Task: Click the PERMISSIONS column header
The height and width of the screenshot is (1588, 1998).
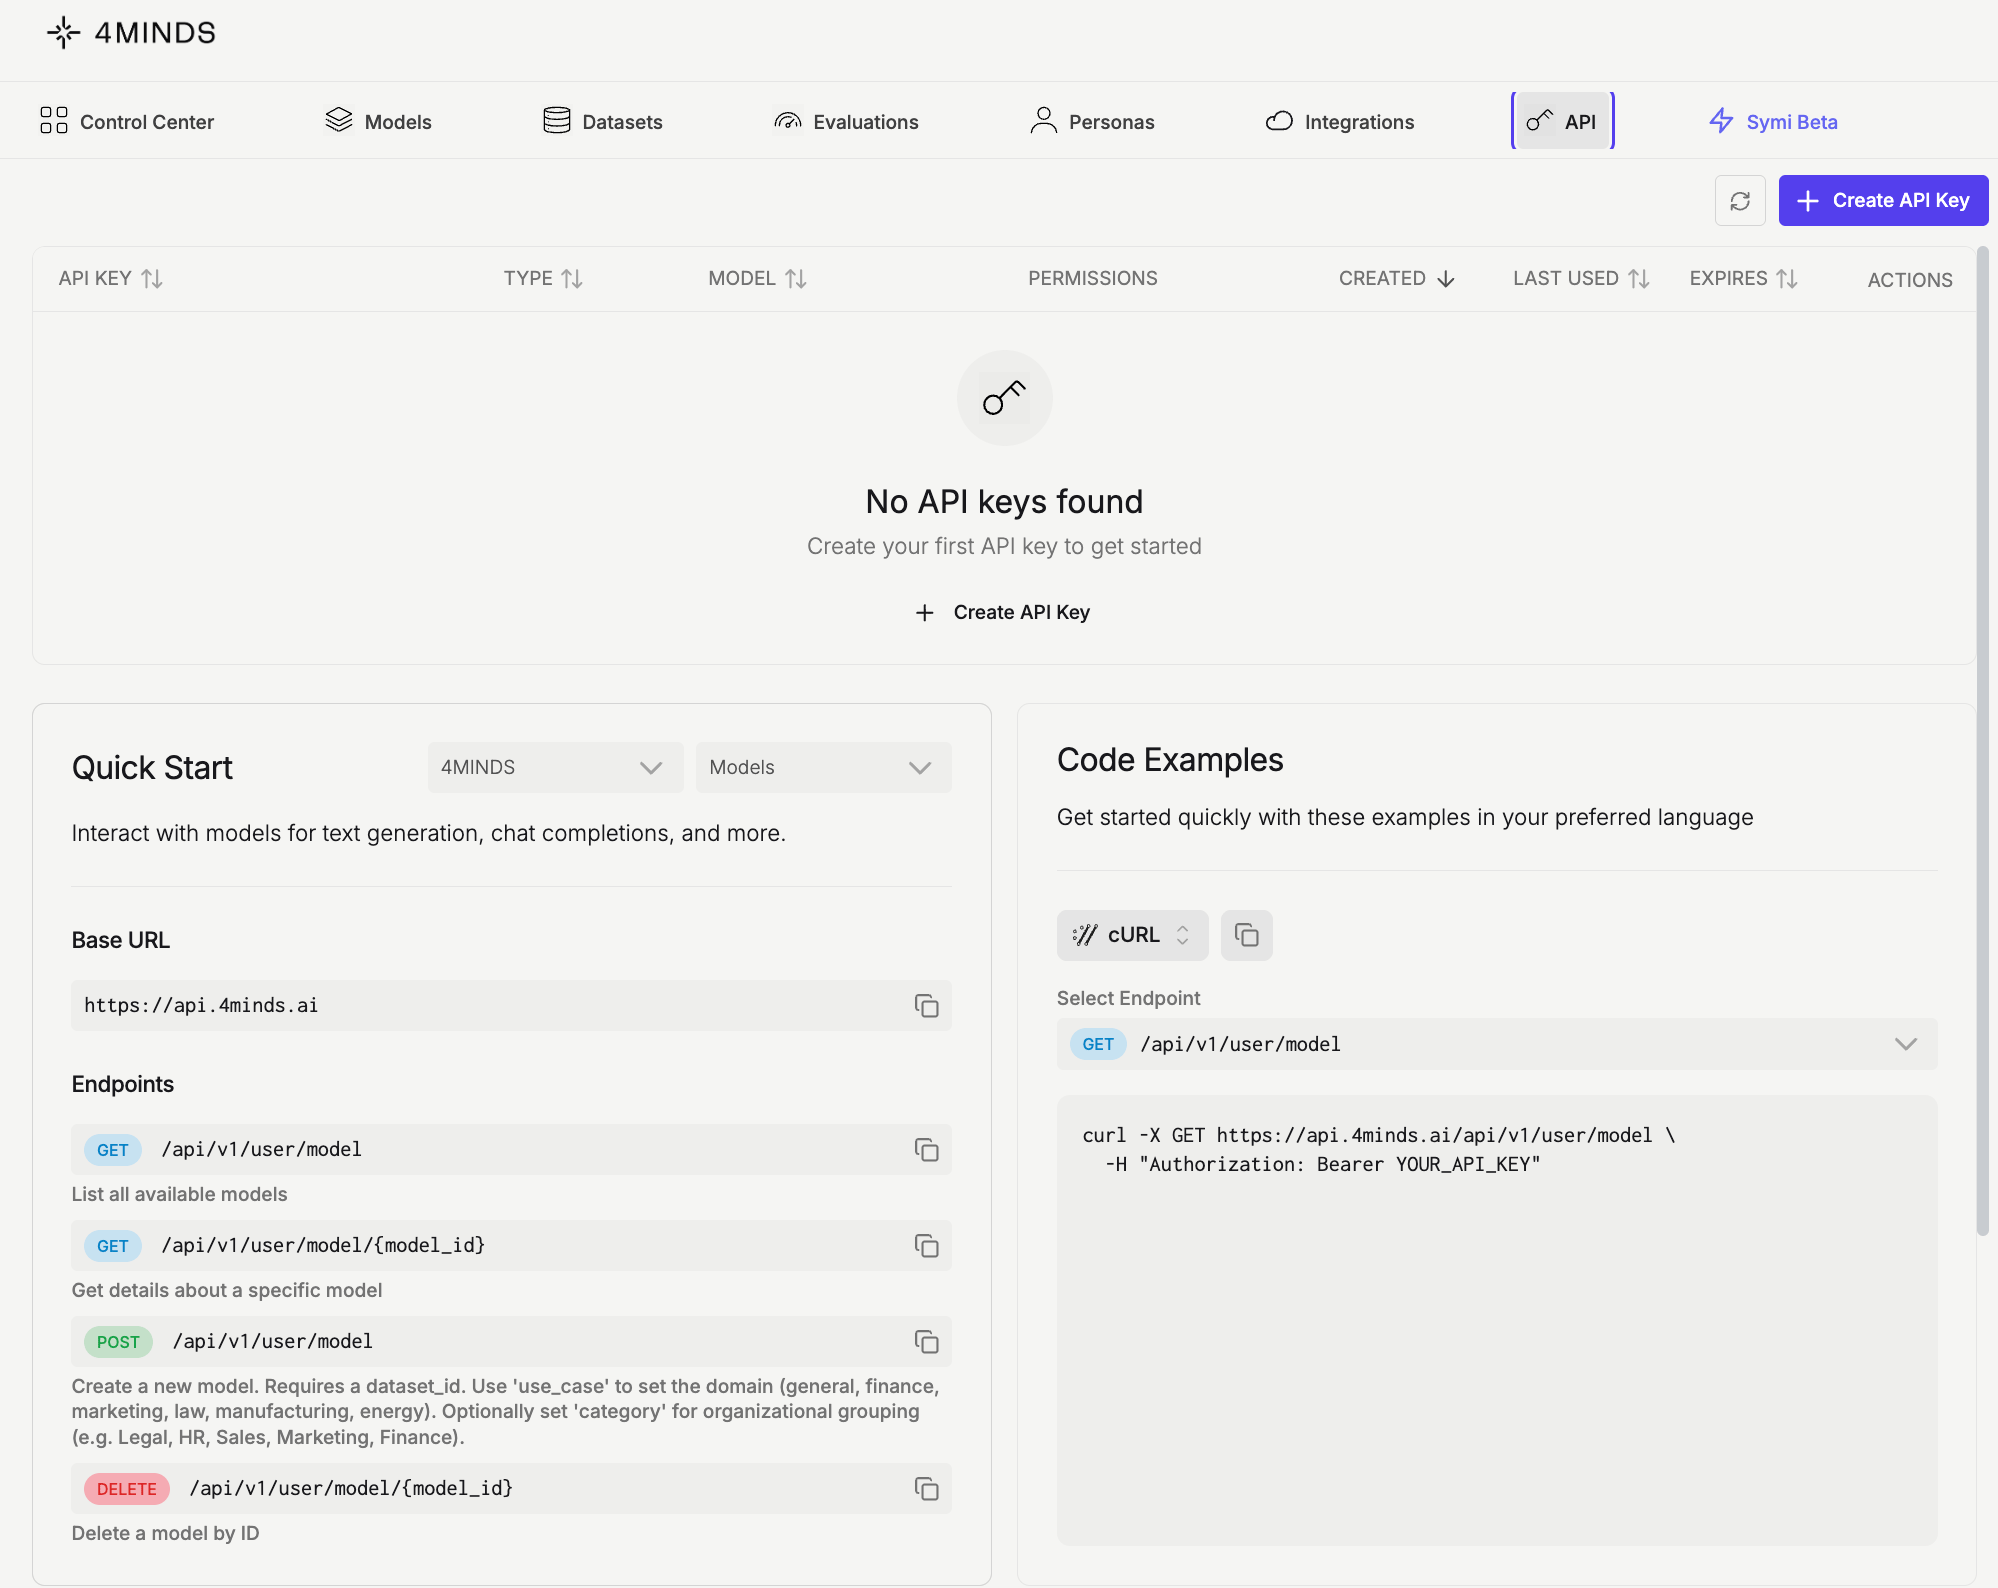Action: (x=1093, y=278)
